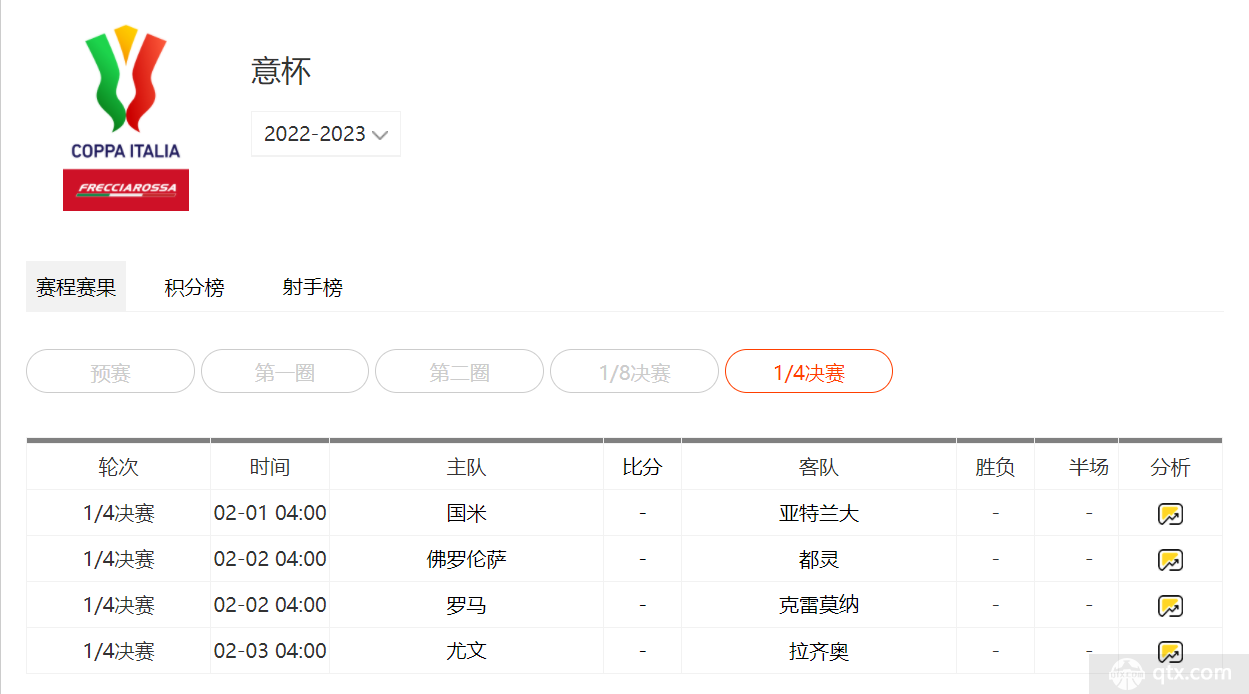Switch to the 射手榜 tab
This screenshot has width=1249, height=694.
[x=312, y=288]
